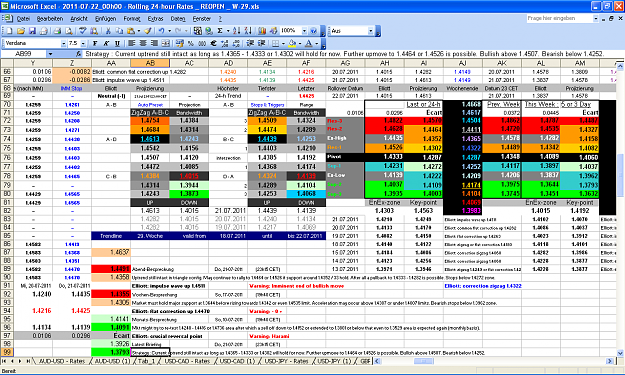Switch to the USD-CAD - Rates sheet tab
This screenshot has width=625, height=375.
click(187, 361)
